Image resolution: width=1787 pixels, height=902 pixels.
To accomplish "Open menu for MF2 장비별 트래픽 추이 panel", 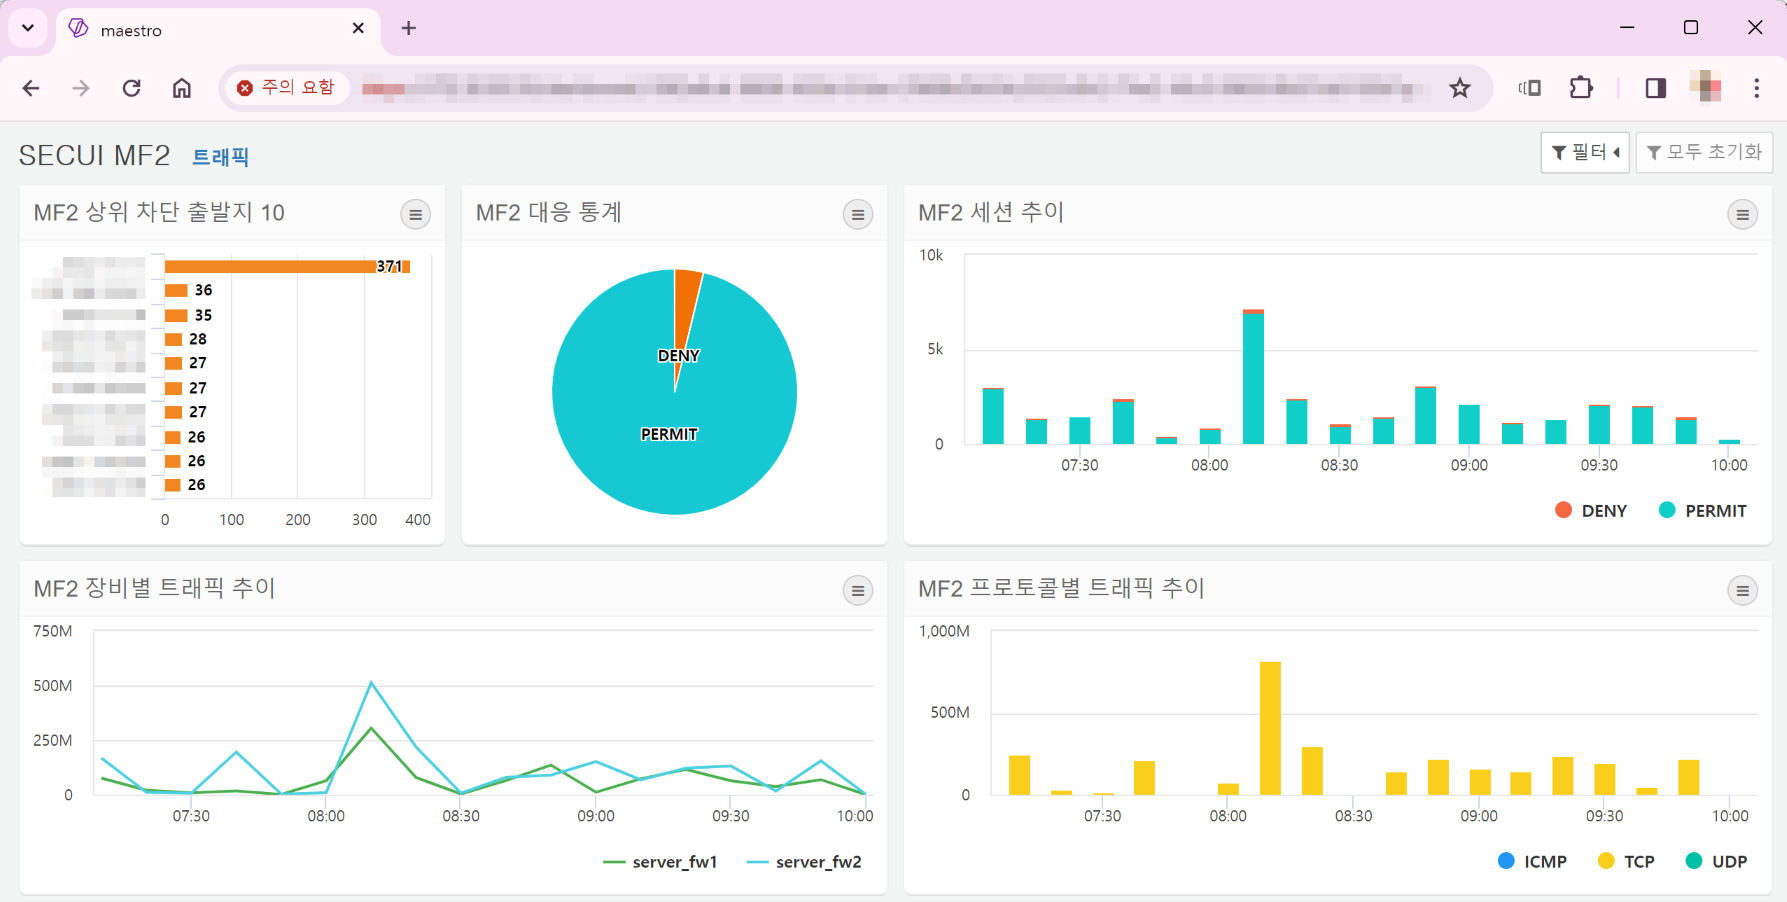I will 857,591.
